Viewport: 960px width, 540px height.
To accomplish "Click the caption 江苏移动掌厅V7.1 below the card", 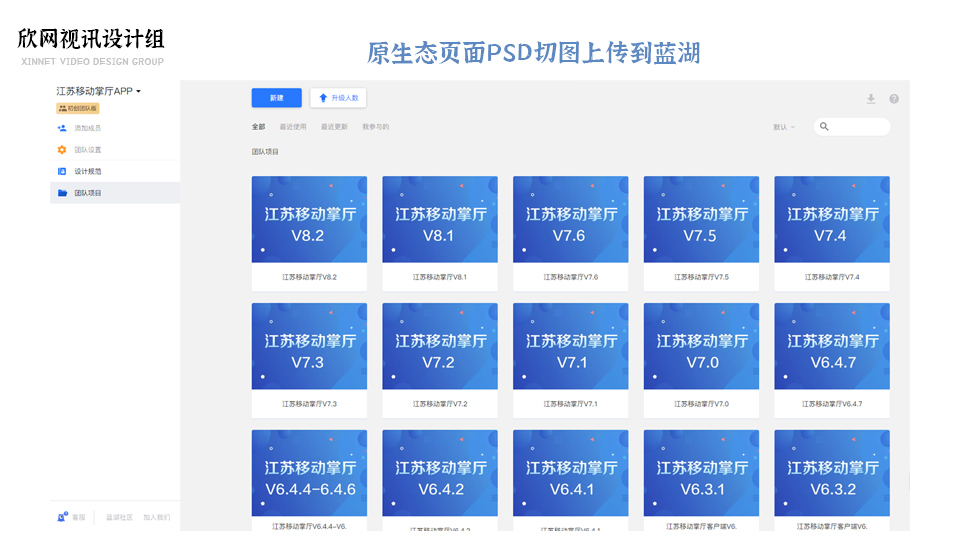I will (571, 404).
